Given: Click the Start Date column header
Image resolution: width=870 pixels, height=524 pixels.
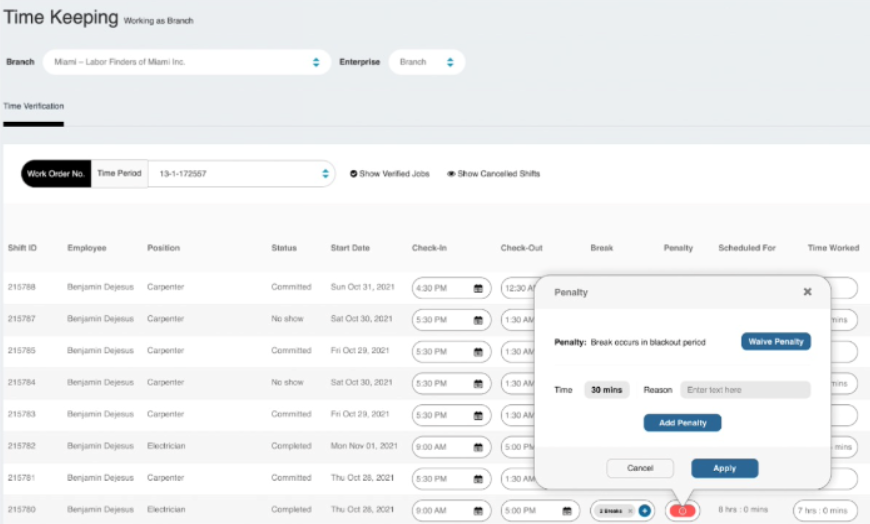Looking at the screenshot, I should click(350, 248).
